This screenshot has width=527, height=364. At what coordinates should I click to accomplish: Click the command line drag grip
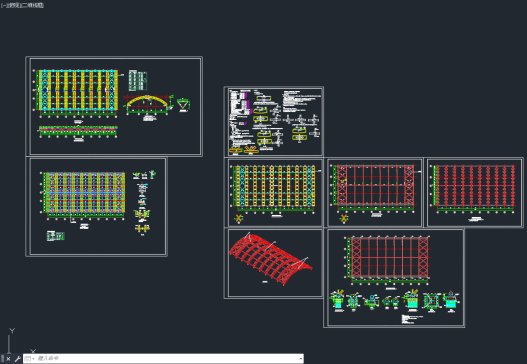[x=2, y=359]
